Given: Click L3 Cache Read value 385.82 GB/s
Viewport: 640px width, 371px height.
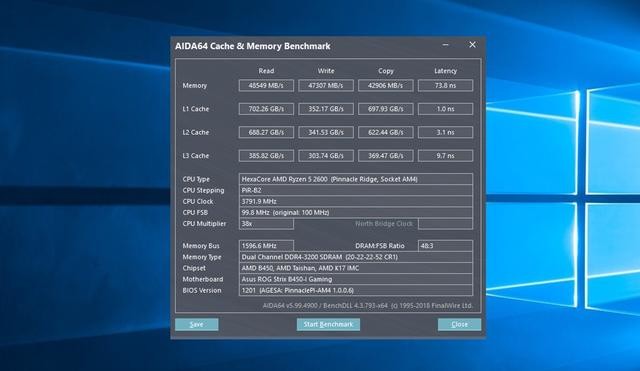Looking at the screenshot, I should click(266, 156).
